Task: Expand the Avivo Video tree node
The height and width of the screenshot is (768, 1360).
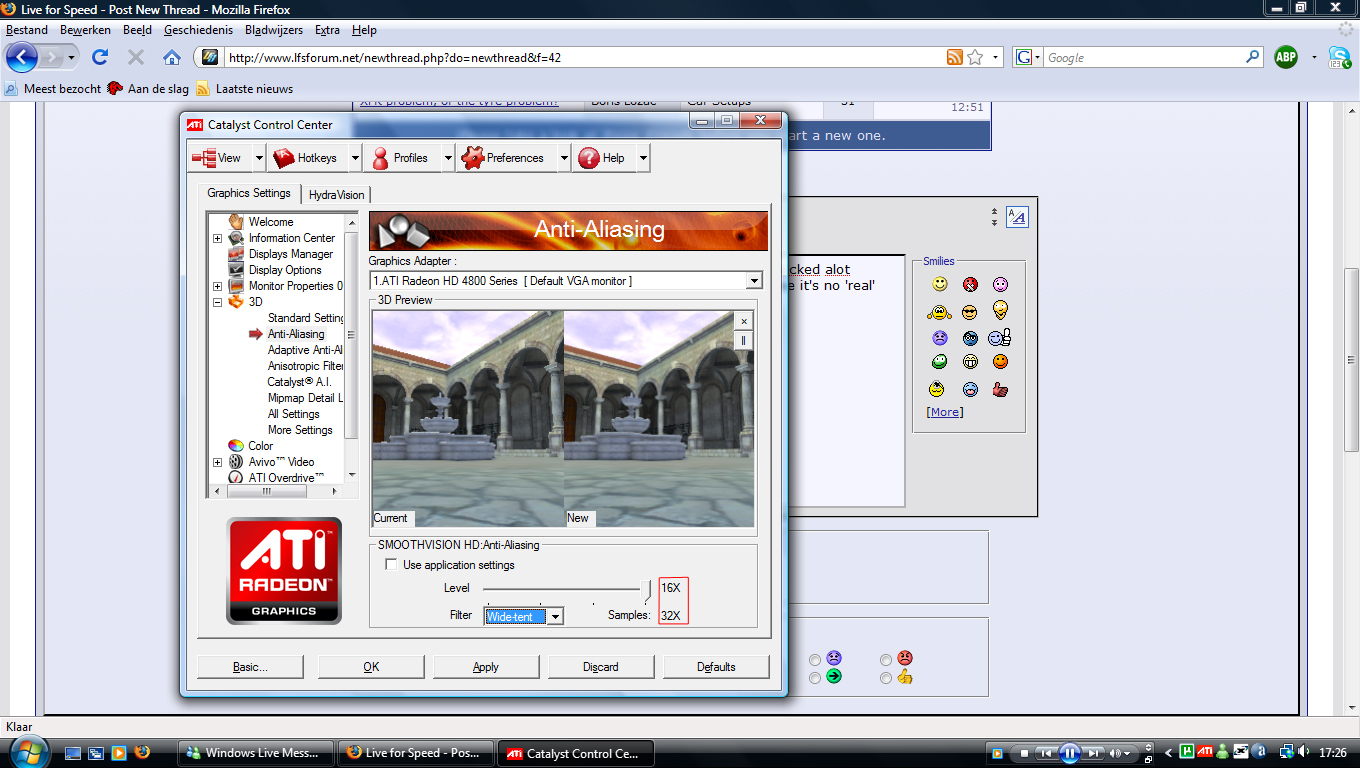Action: pyautogui.click(x=217, y=462)
